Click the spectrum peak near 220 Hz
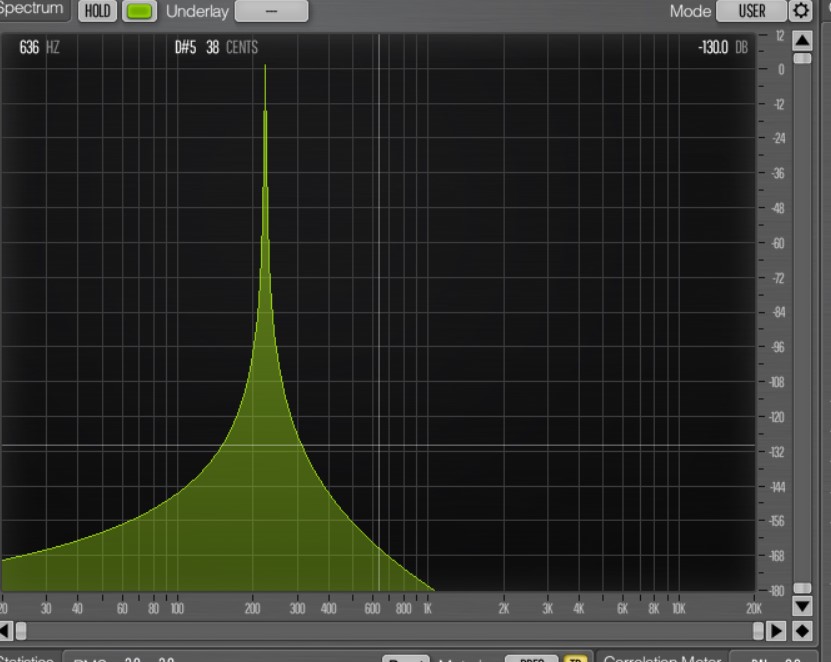This screenshot has width=831, height=662. tap(266, 68)
